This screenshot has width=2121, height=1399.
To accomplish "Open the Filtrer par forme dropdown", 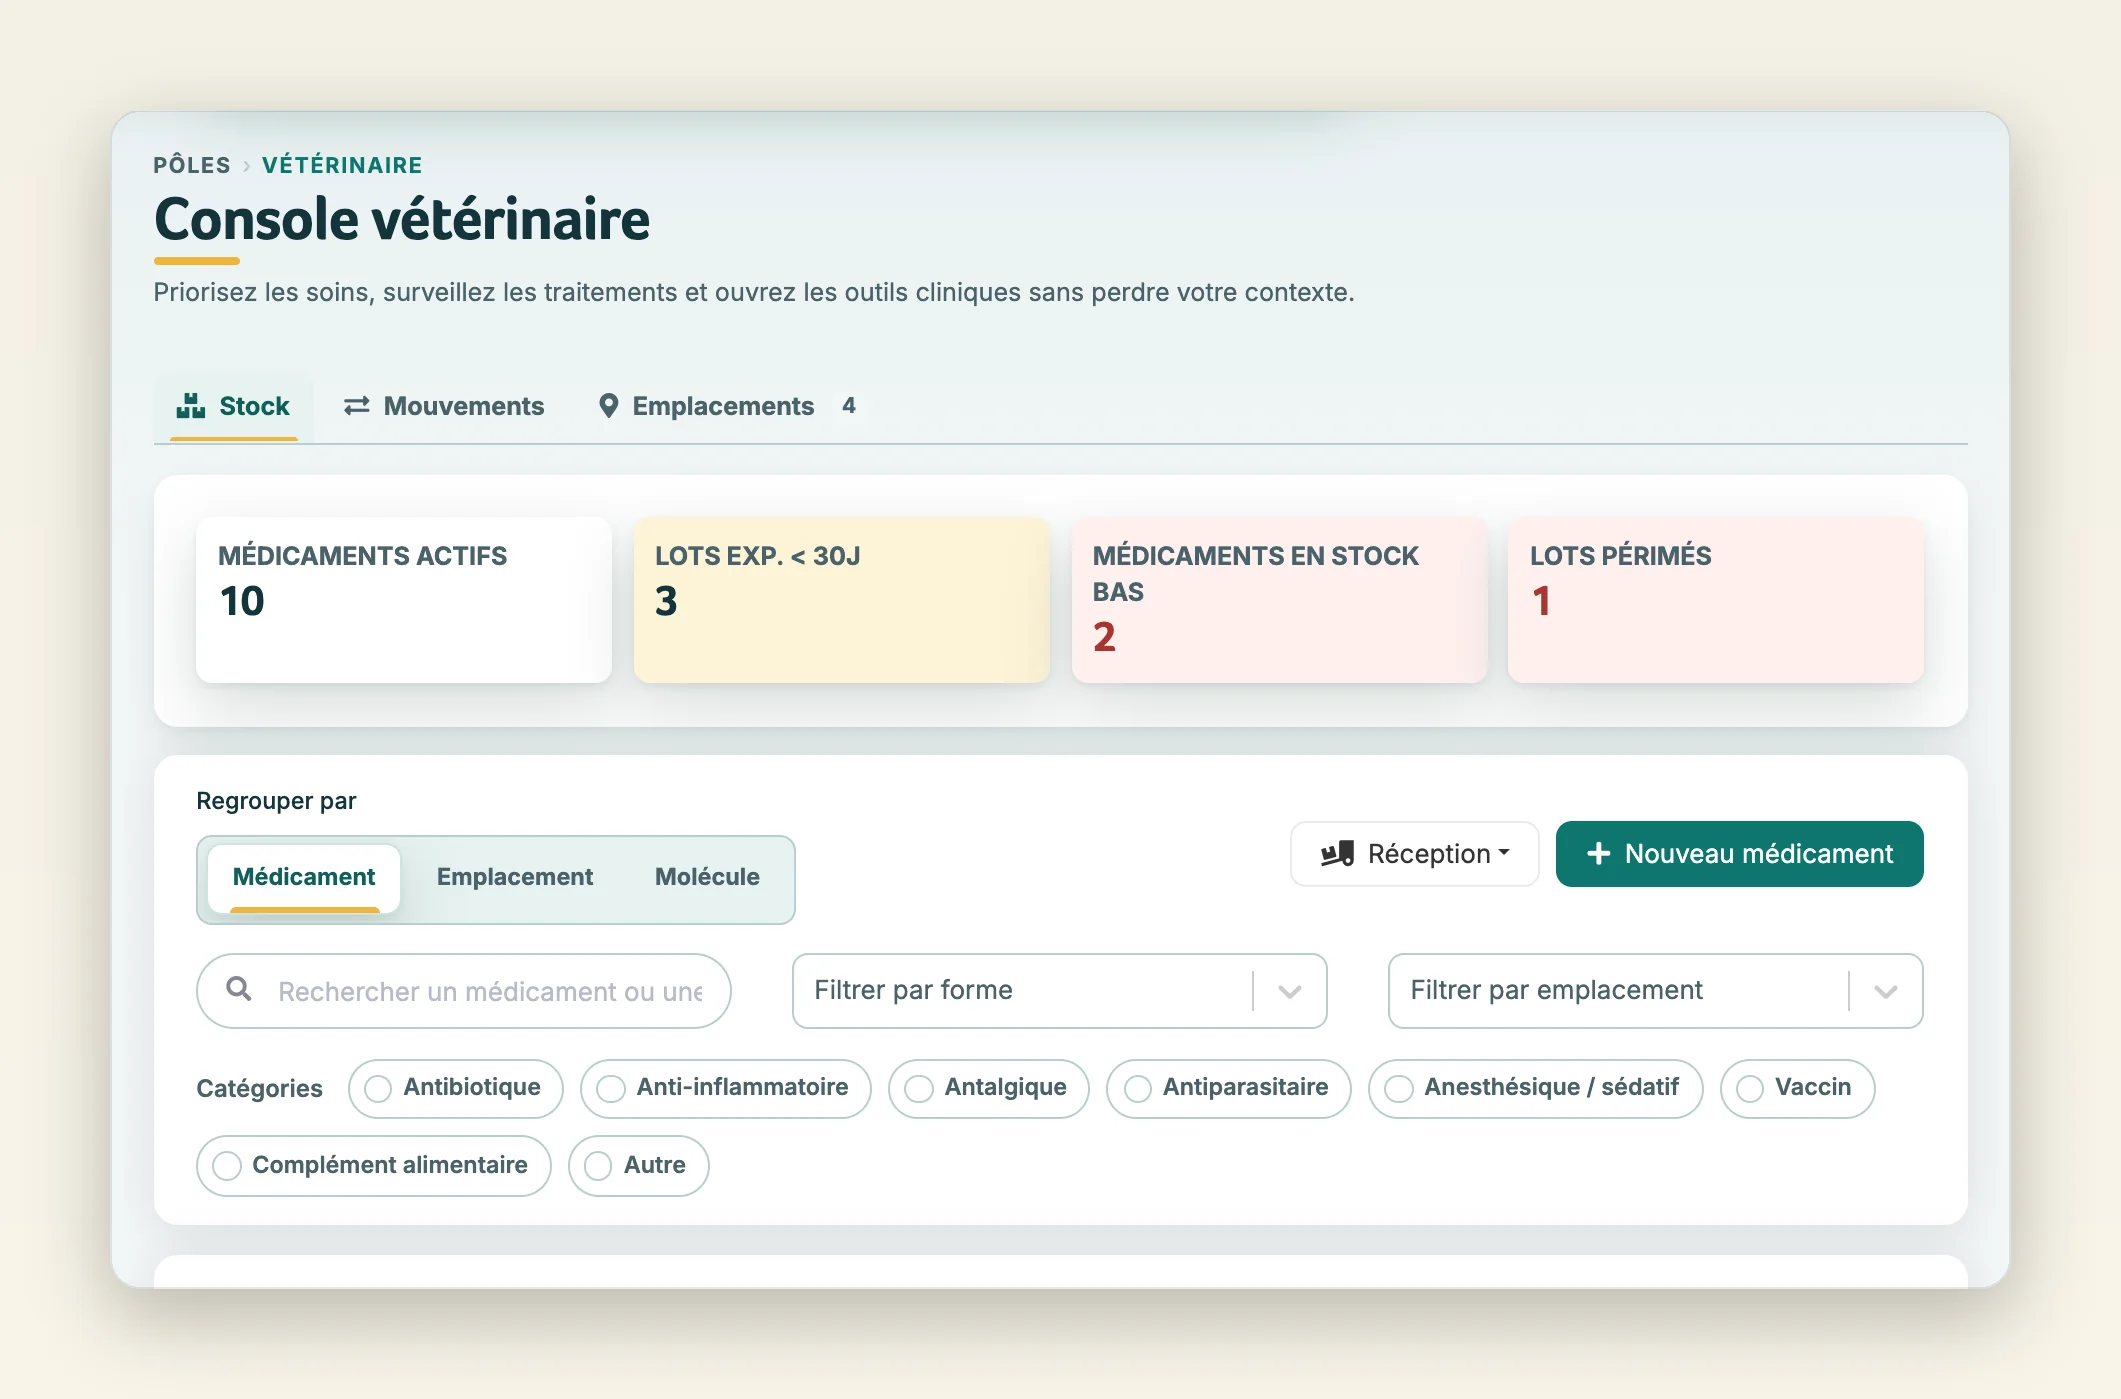I will pyautogui.click(x=1060, y=991).
